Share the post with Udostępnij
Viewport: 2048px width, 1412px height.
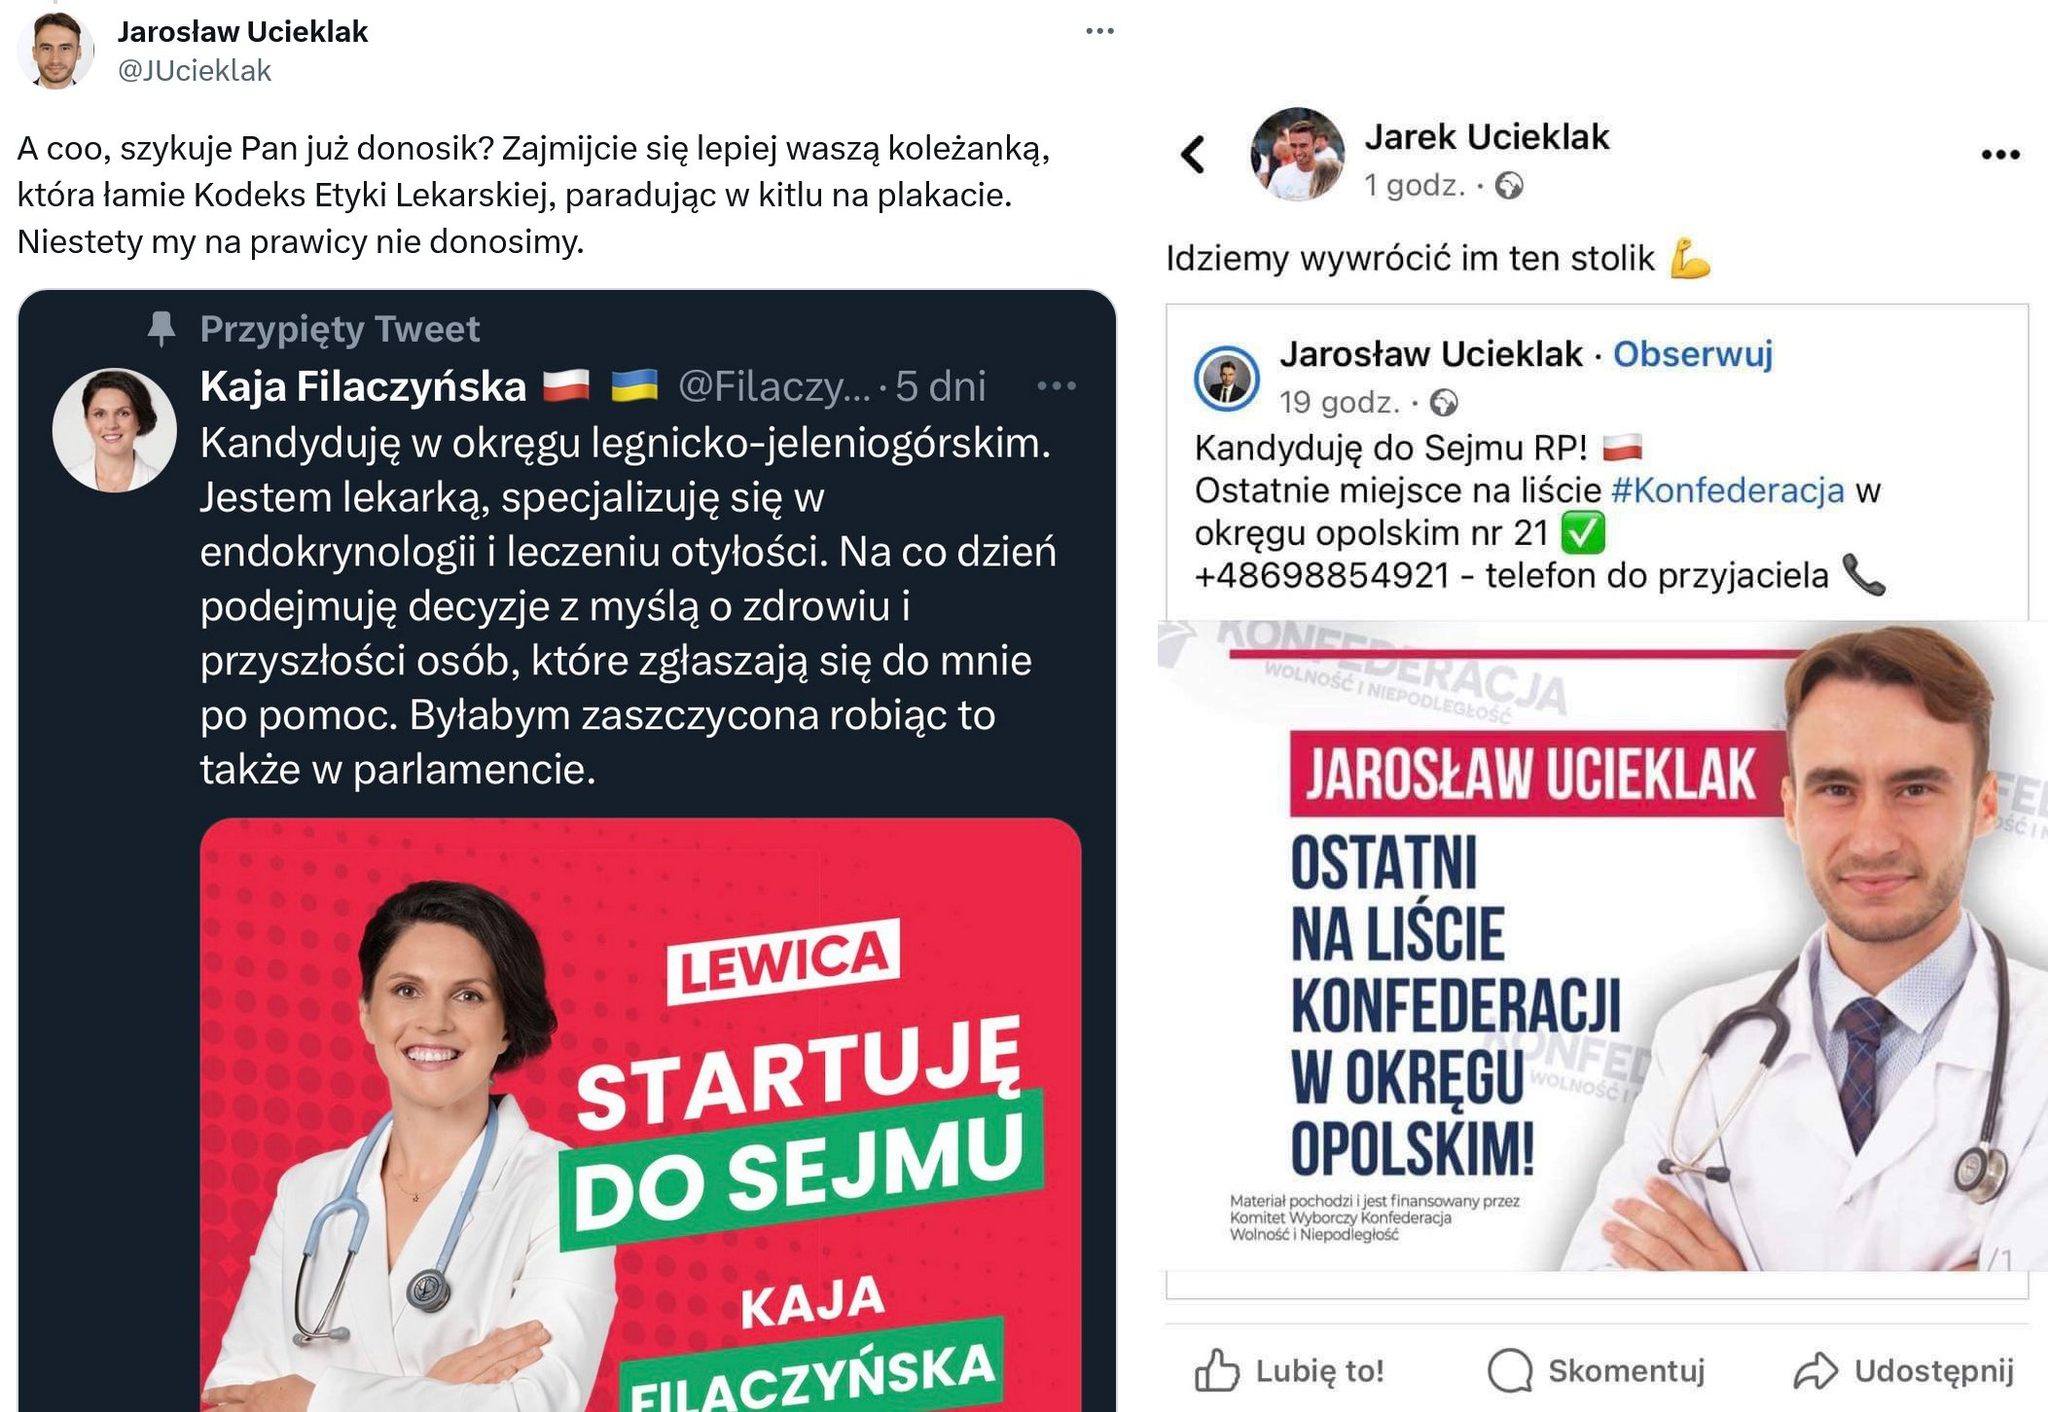coord(1904,1370)
